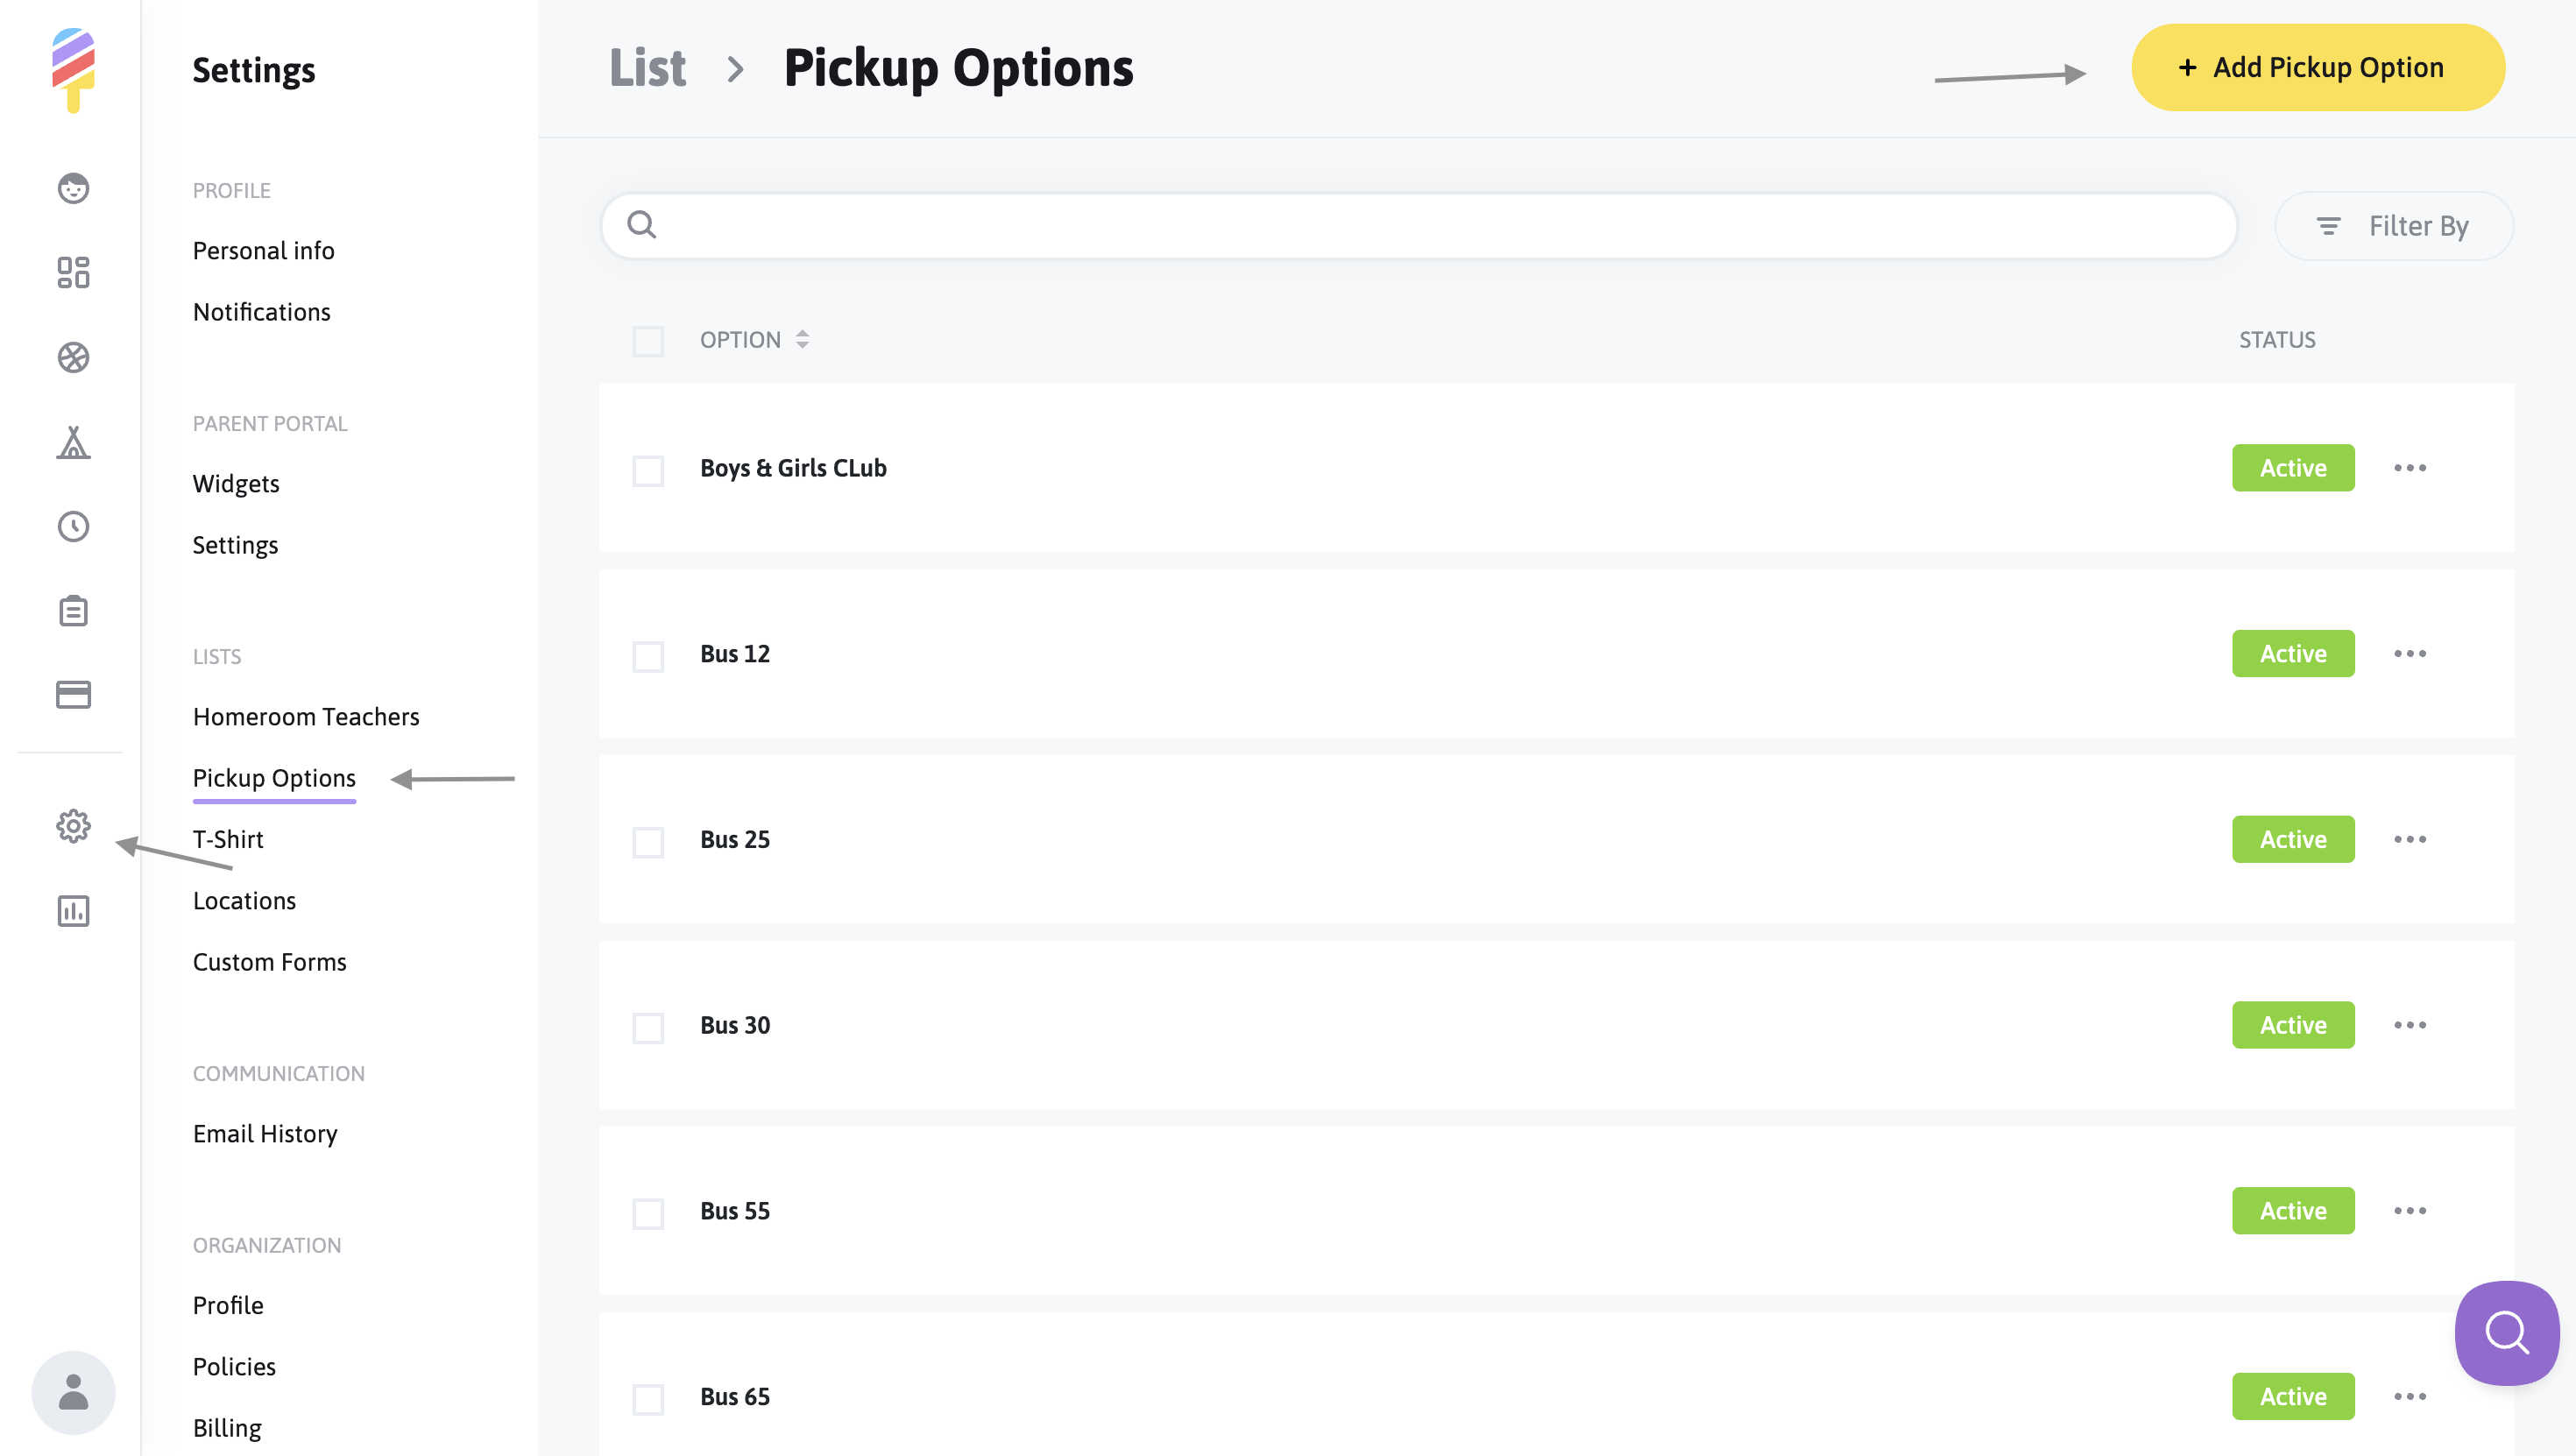Viewport: 2576px width, 1456px height.
Task: Click the Active status badge for Bus 30
Action: (x=2292, y=1025)
